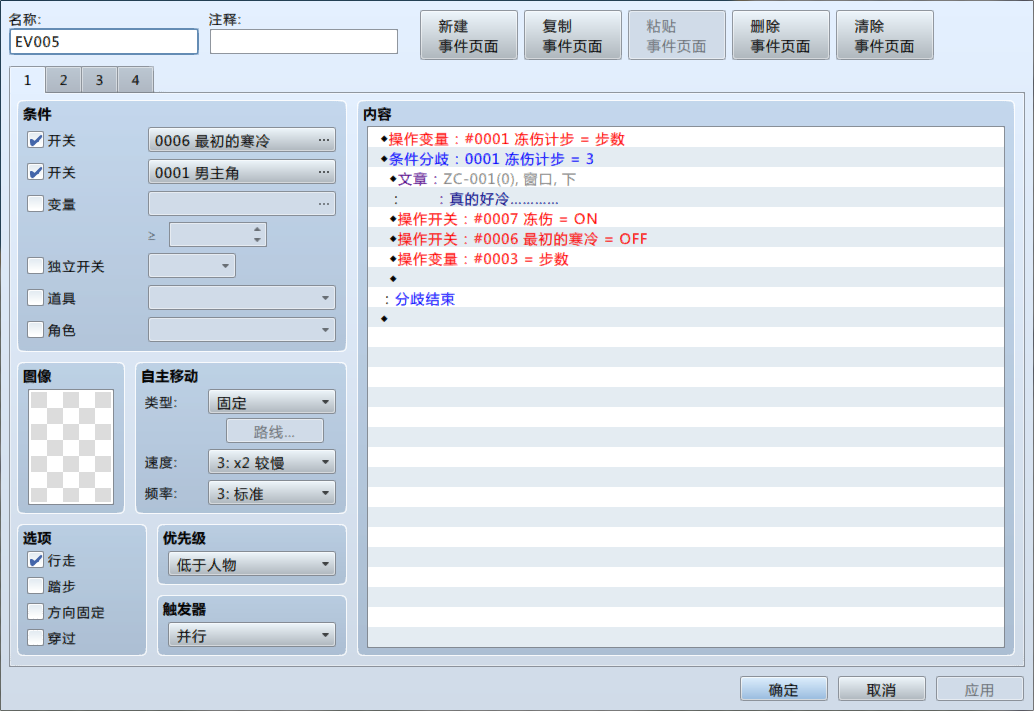
Task: Switch to event page tab 2
Action: tap(63, 80)
